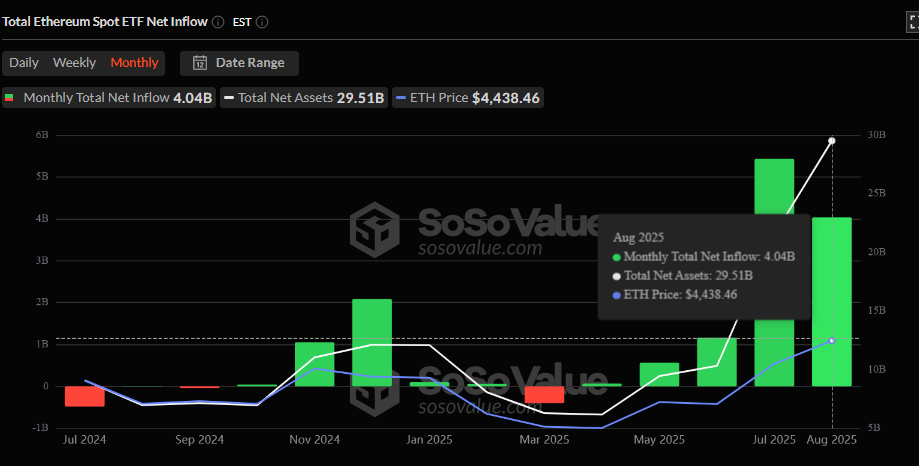Click the red-green inflow legend swatch
919x466 pixels.
[10, 98]
